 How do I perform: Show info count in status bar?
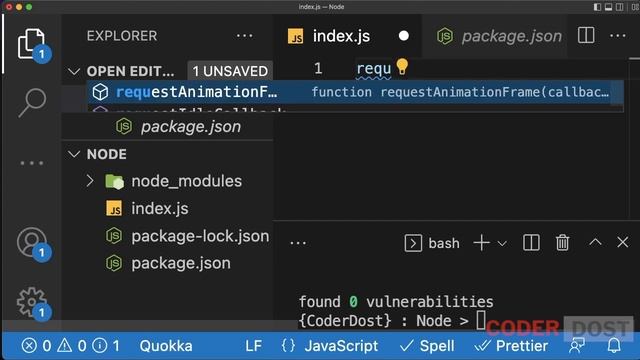(x=106, y=346)
